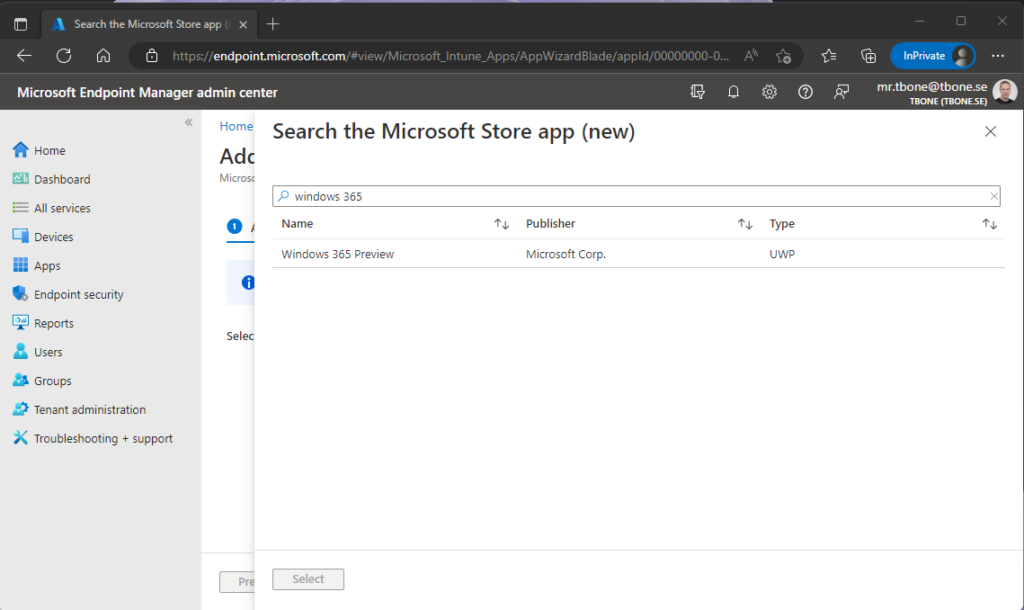Image resolution: width=1024 pixels, height=610 pixels.
Task: Close the Search Microsoft Store pane
Action: (x=990, y=131)
